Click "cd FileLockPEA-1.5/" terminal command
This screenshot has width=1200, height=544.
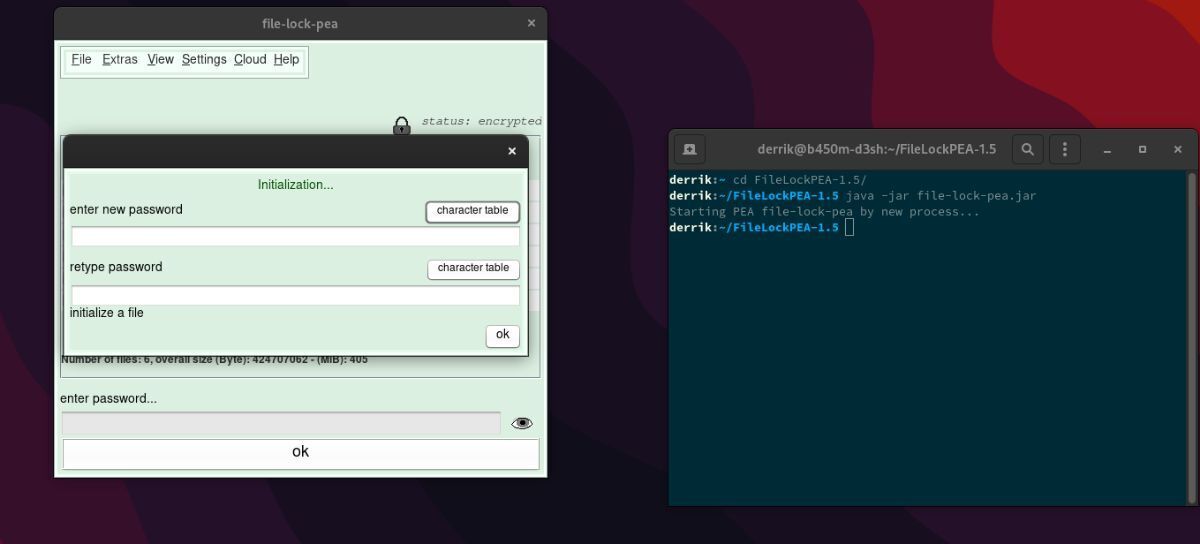tap(797, 180)
